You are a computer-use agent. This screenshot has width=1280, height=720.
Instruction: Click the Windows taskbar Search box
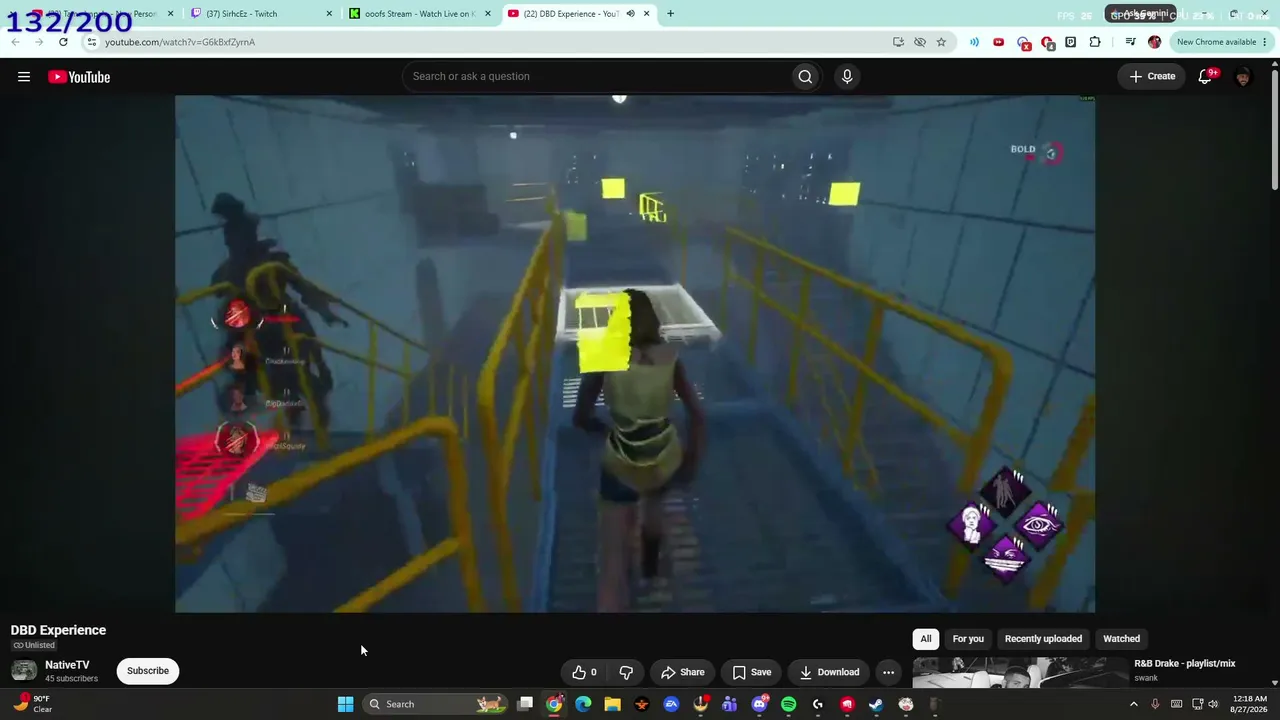click(x=434, y=704)
